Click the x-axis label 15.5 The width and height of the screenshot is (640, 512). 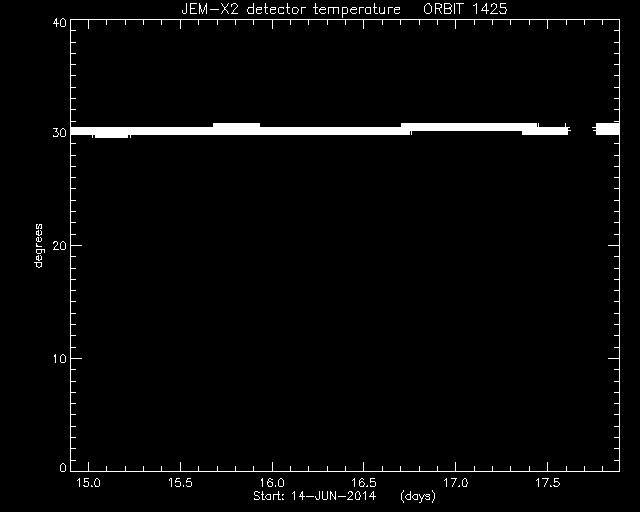pyautogui.click(x=180, y=483)
